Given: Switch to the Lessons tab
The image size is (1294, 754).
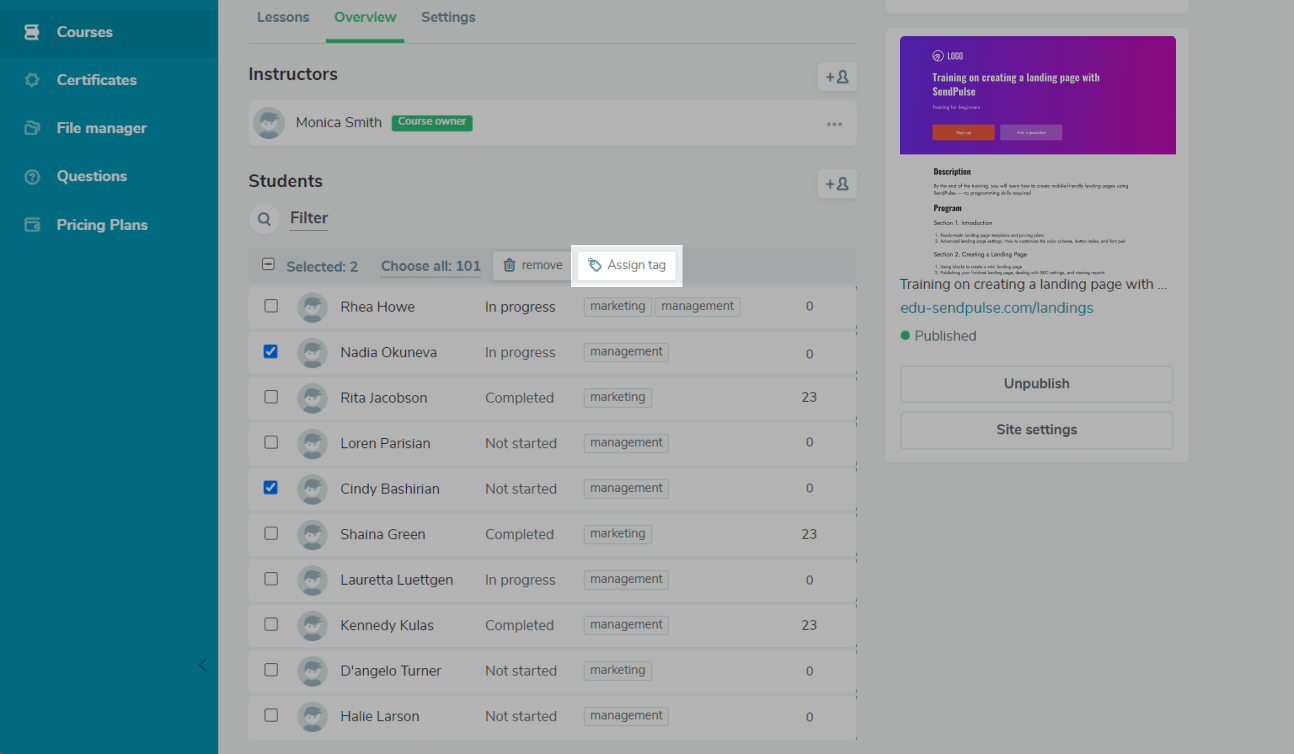Looking at the screenshot, I should [x=283, y=17].
